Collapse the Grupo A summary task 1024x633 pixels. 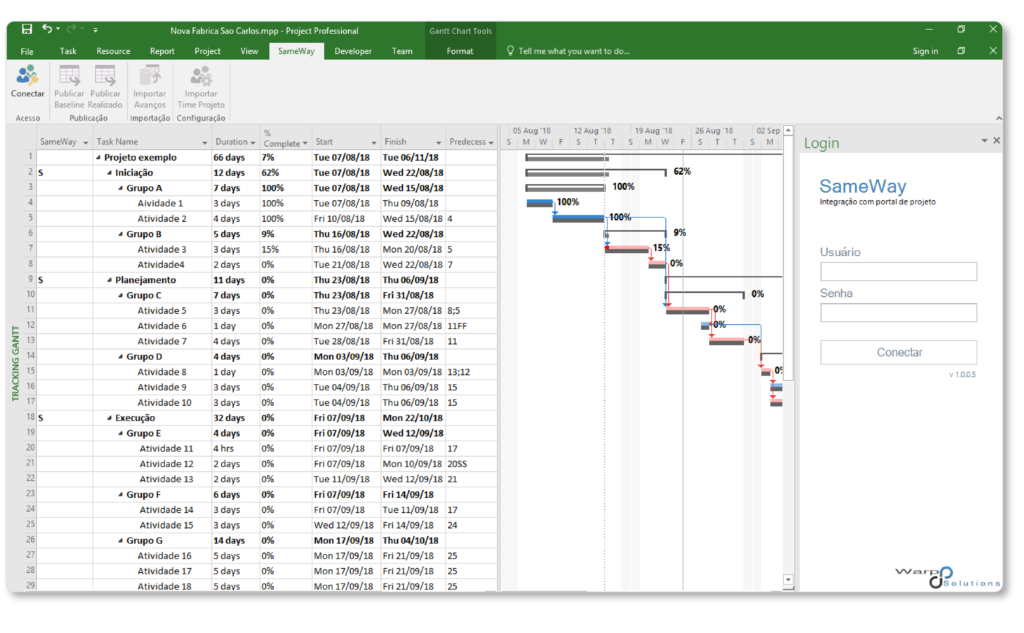coord(121,188)
